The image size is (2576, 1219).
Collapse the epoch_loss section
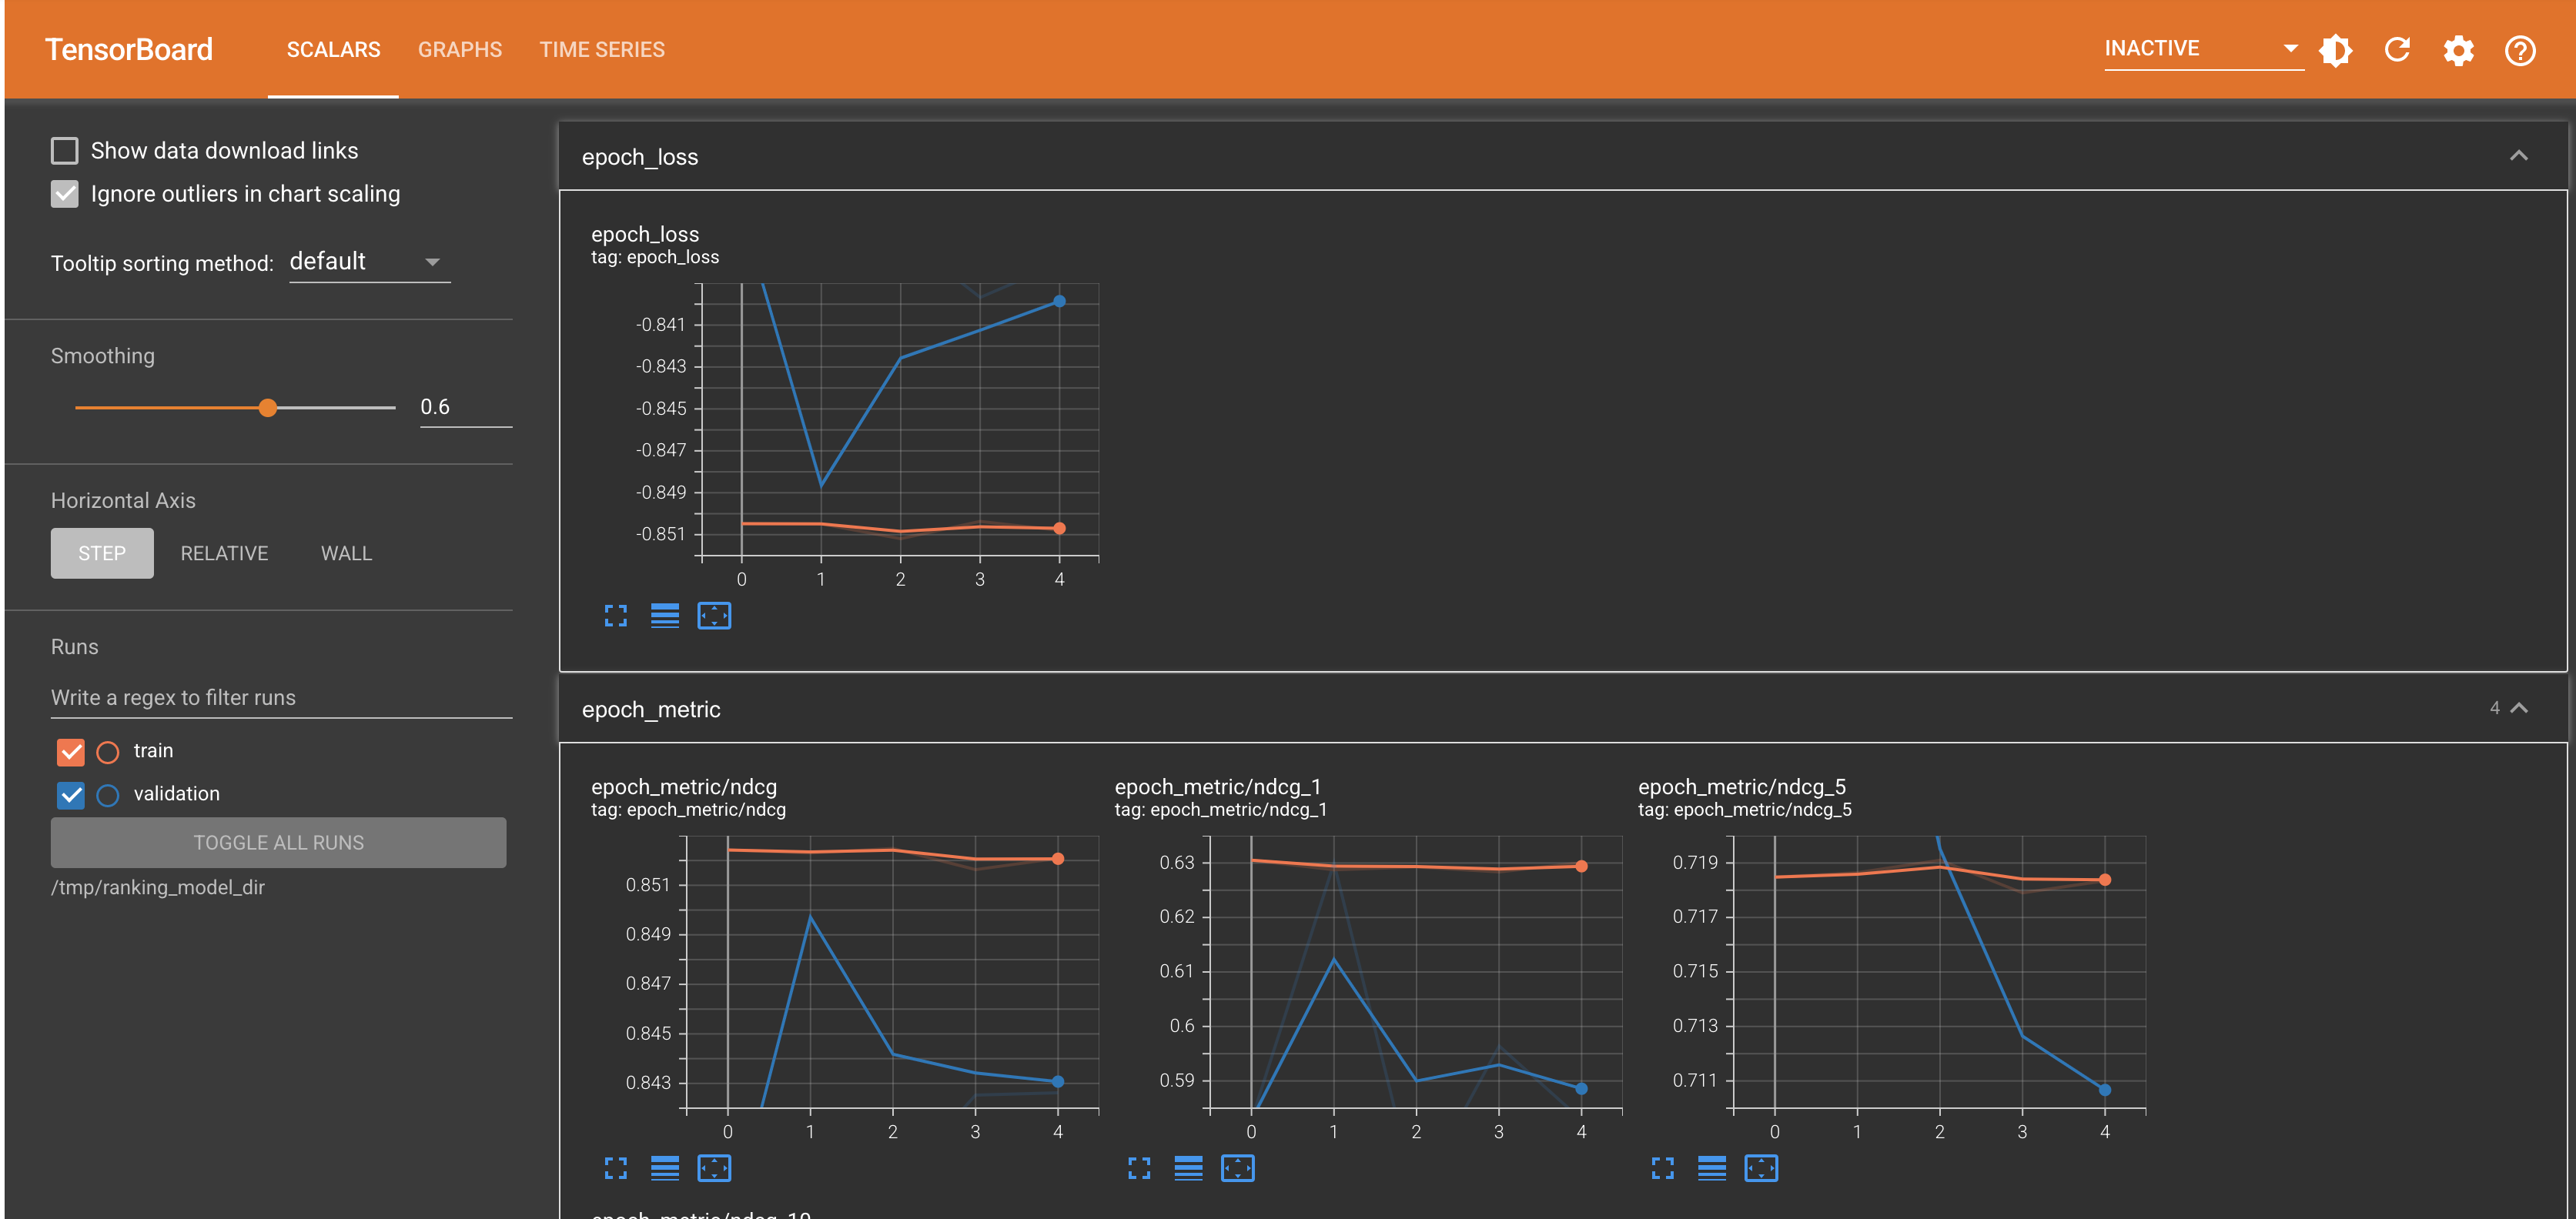pos(2518,156)
